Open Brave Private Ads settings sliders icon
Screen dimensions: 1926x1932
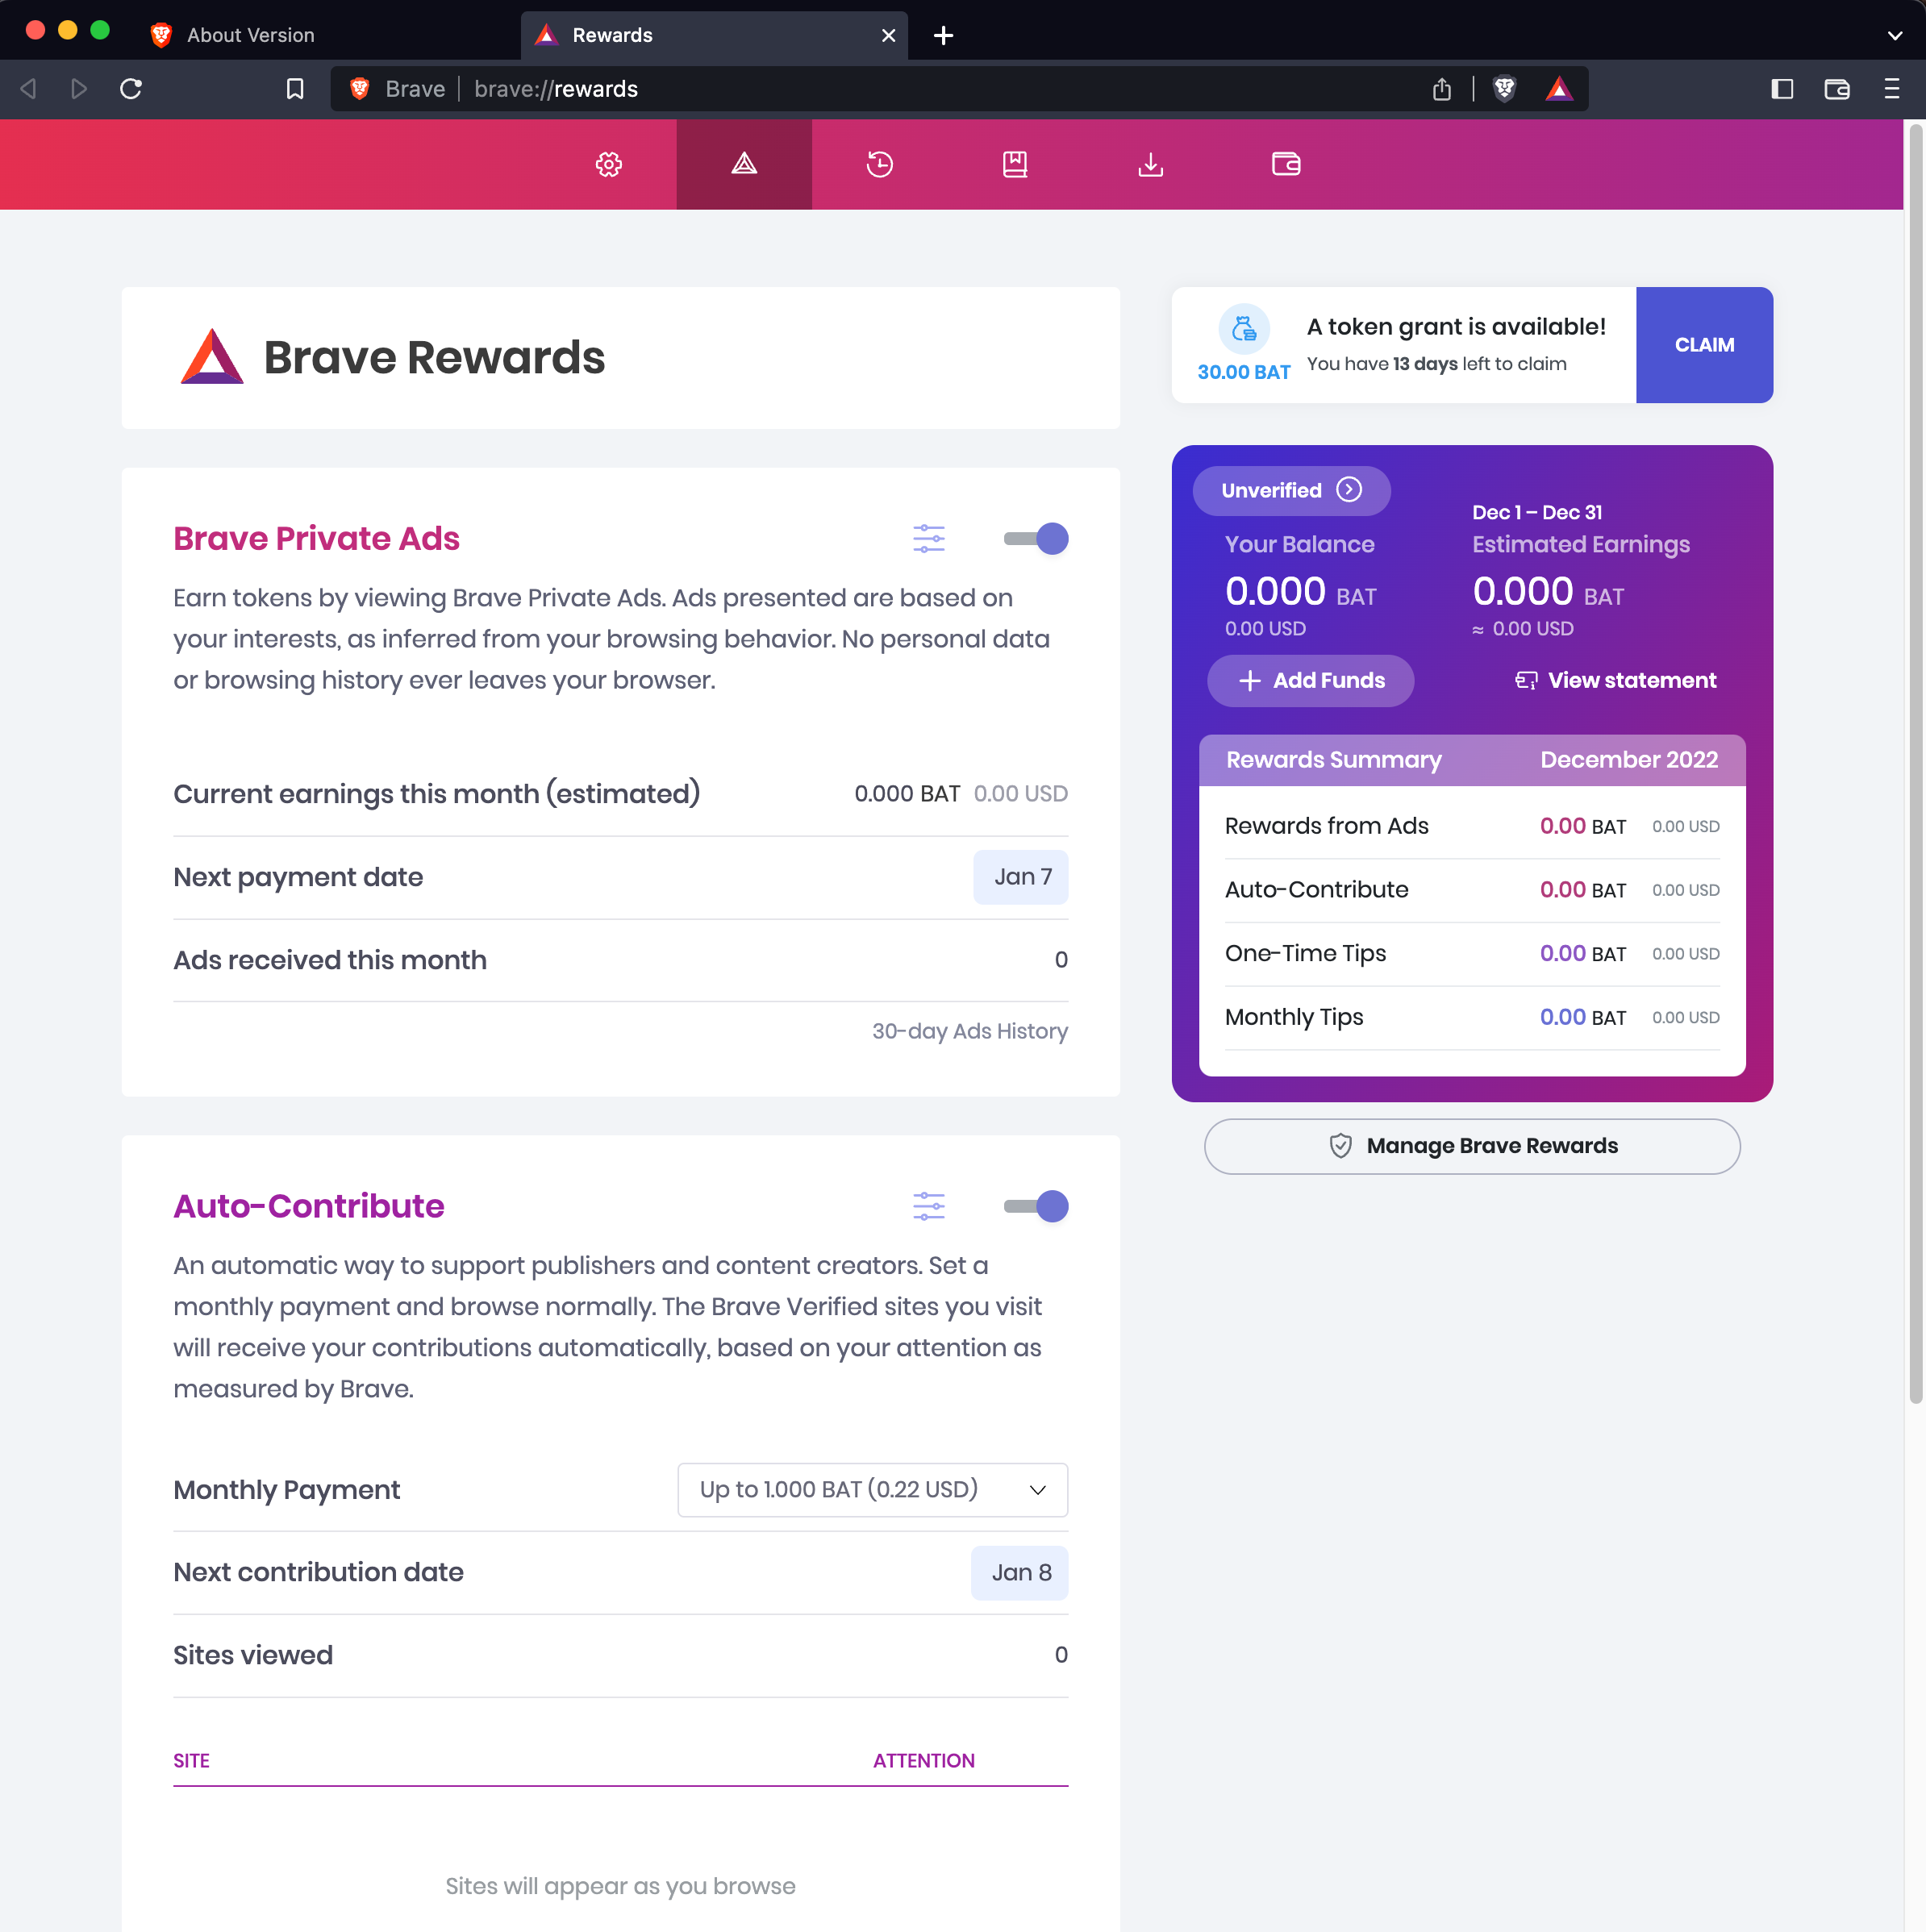point(928,538)
